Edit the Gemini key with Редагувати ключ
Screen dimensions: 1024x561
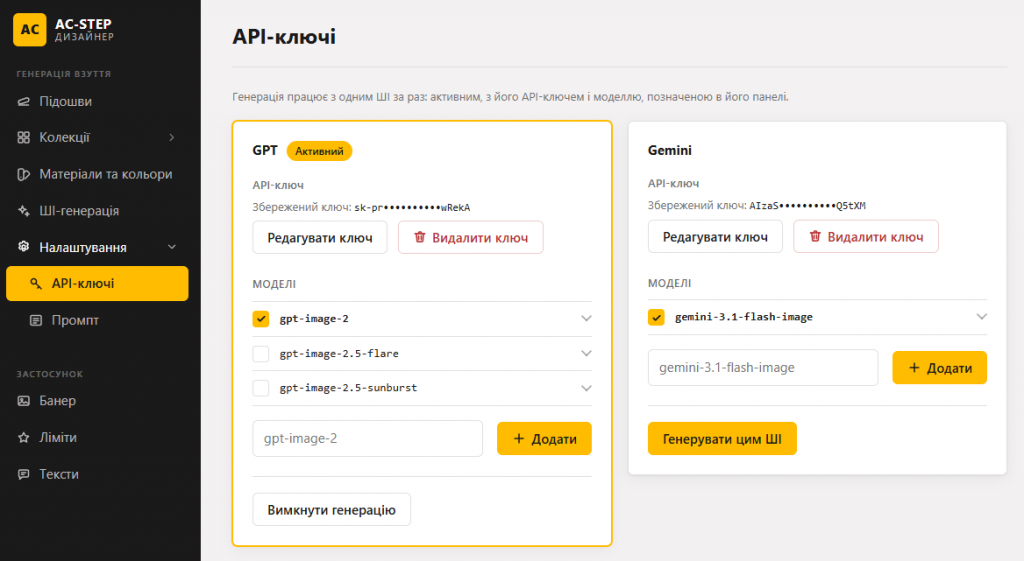pyautogui.click(x=715, y=237)
